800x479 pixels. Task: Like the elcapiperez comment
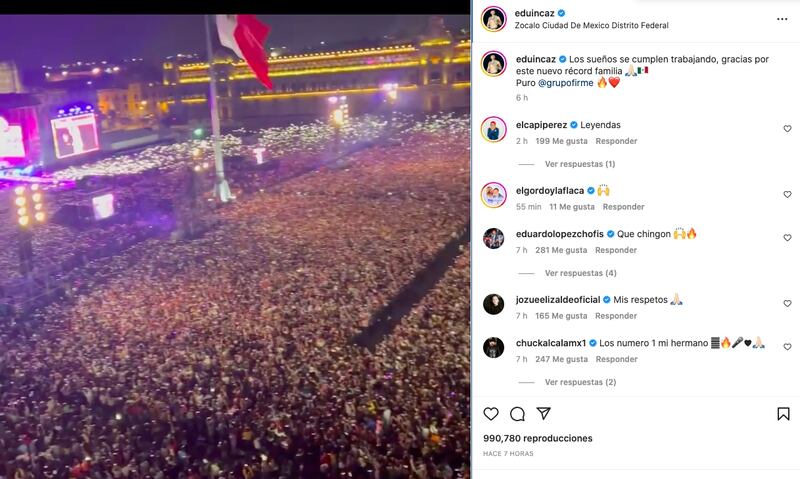pos(787,129)
